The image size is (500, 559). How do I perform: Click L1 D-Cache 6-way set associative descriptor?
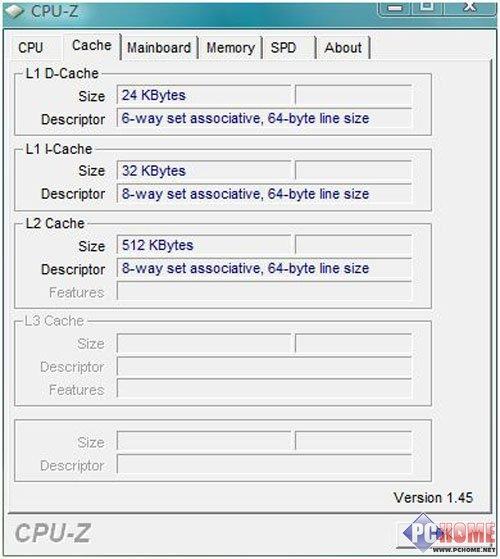pyautogui.click(x=264, y=118)
